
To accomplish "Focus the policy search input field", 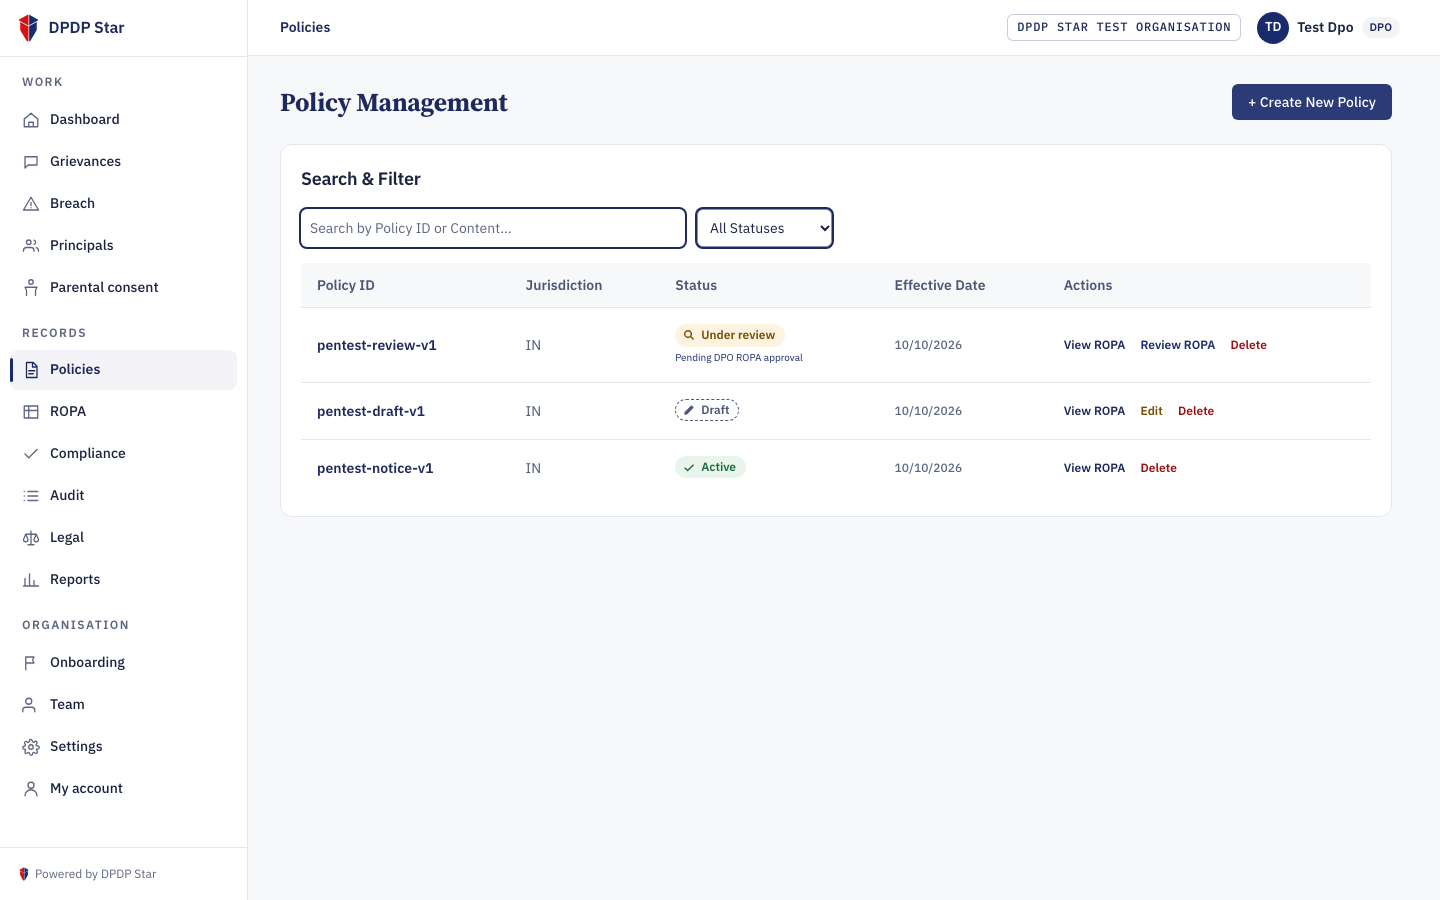I will pos(493,228).
